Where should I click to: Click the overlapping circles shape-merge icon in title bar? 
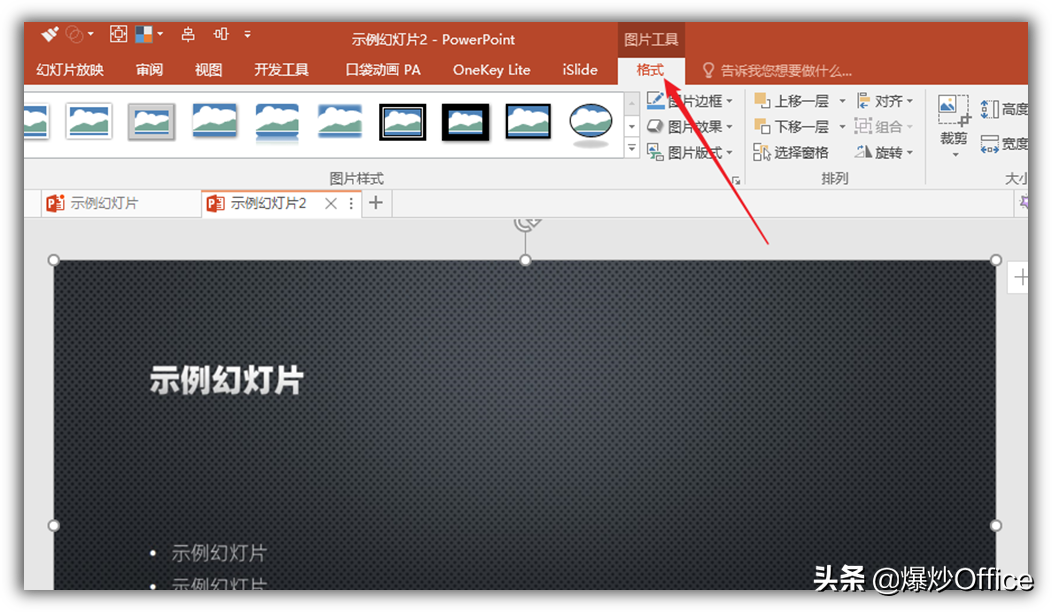coord(75,34)
